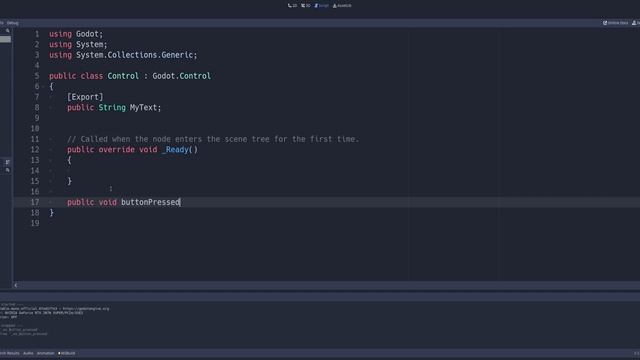
Task: Click line number 9 in the gutter
Action: (37, 118)
